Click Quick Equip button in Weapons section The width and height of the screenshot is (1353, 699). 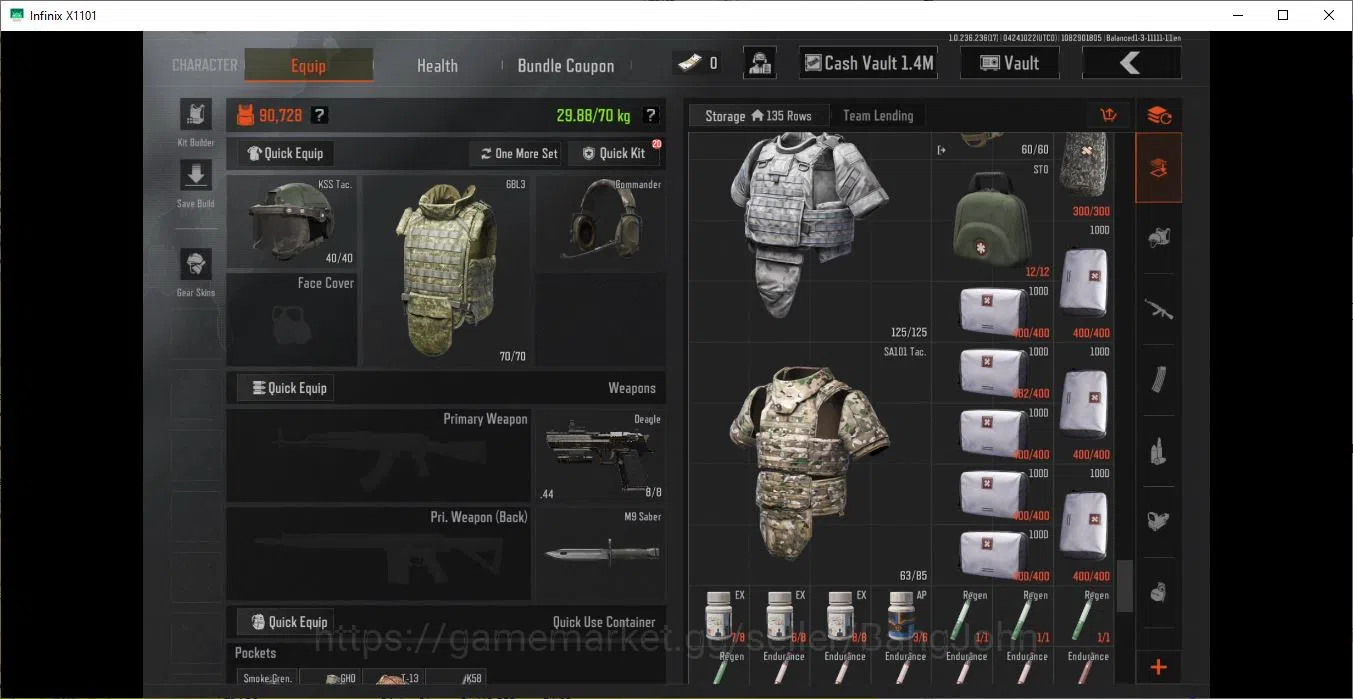286,388
